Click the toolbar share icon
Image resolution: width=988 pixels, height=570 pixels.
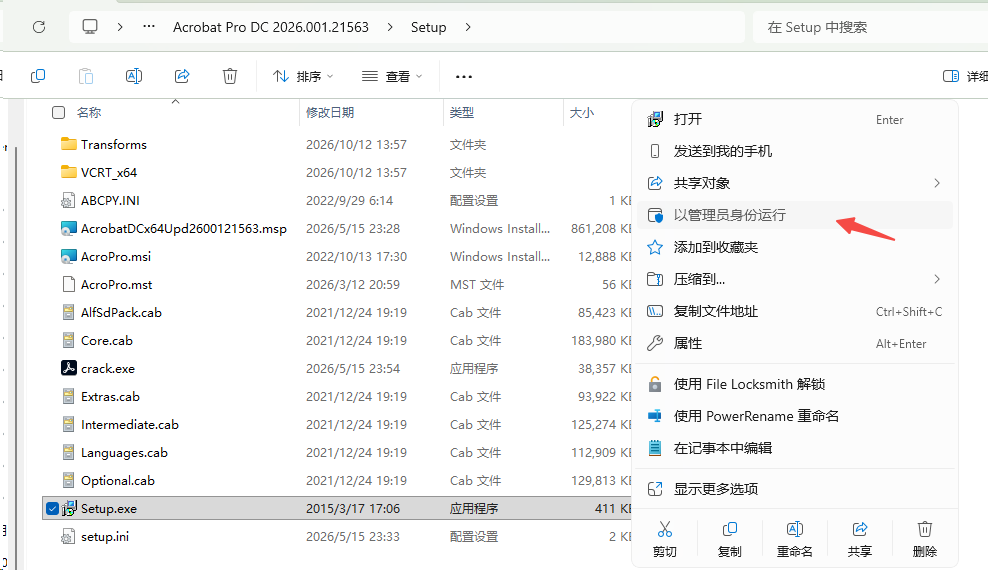point(182,76)
